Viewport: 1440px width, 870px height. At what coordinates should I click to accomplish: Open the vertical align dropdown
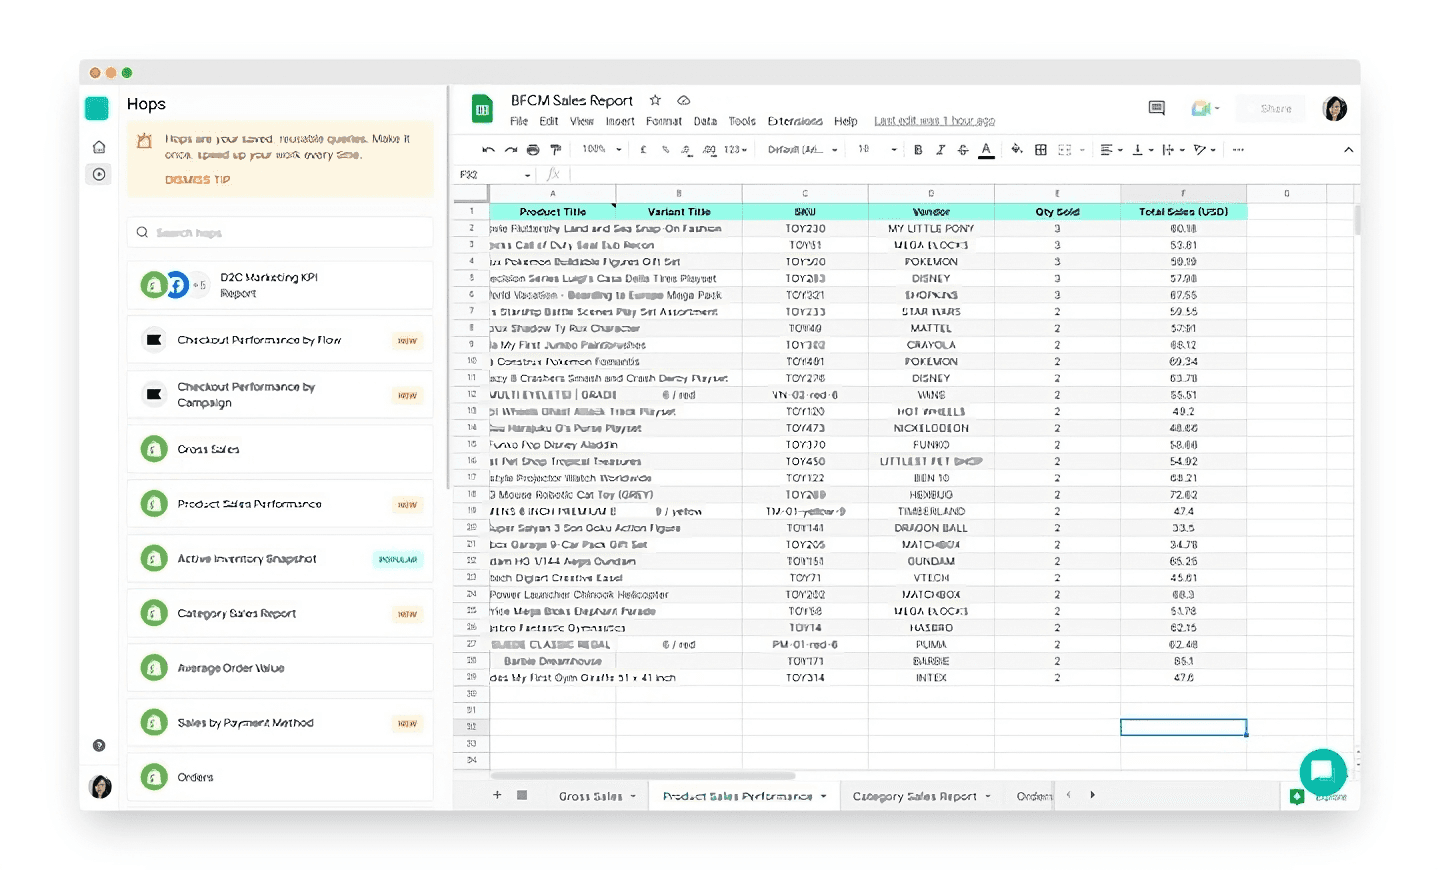point(1143,150)
